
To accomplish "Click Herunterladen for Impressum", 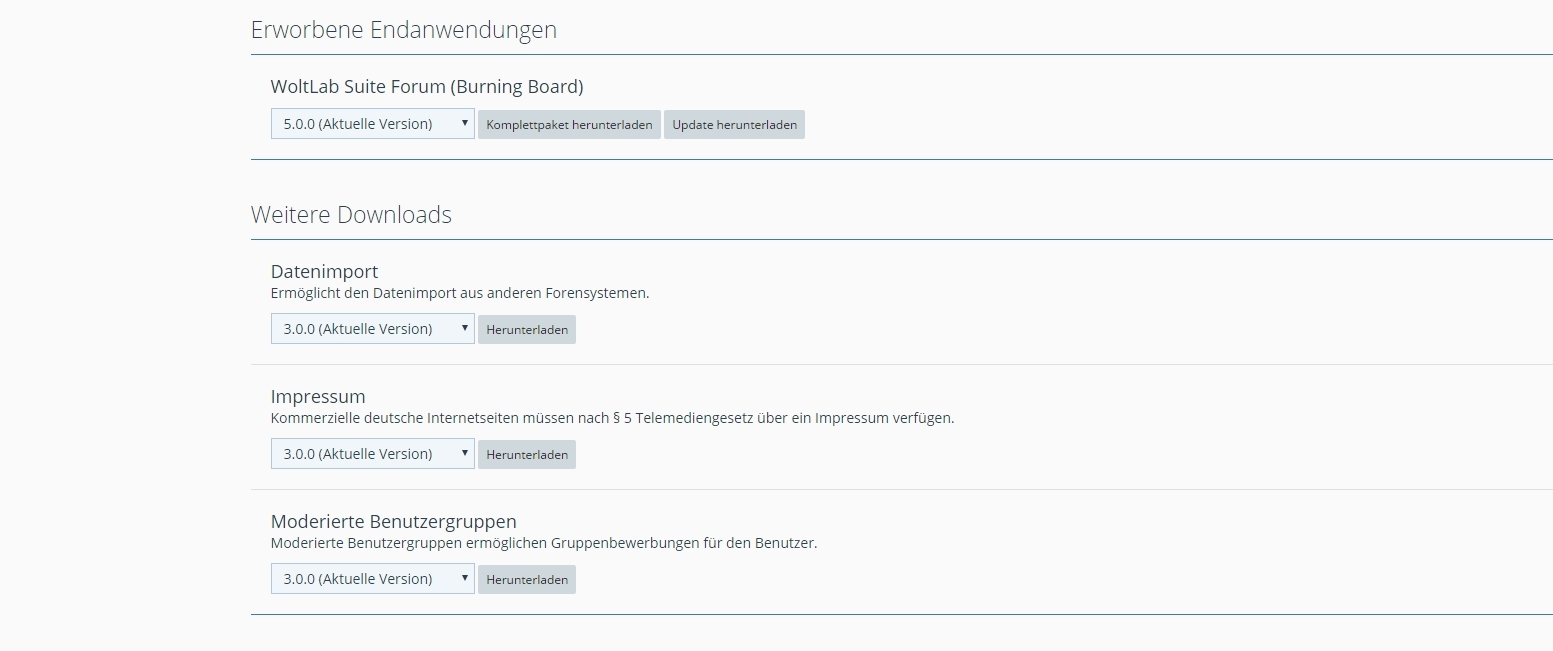I will pyautogui.click(x=527, y=455).
